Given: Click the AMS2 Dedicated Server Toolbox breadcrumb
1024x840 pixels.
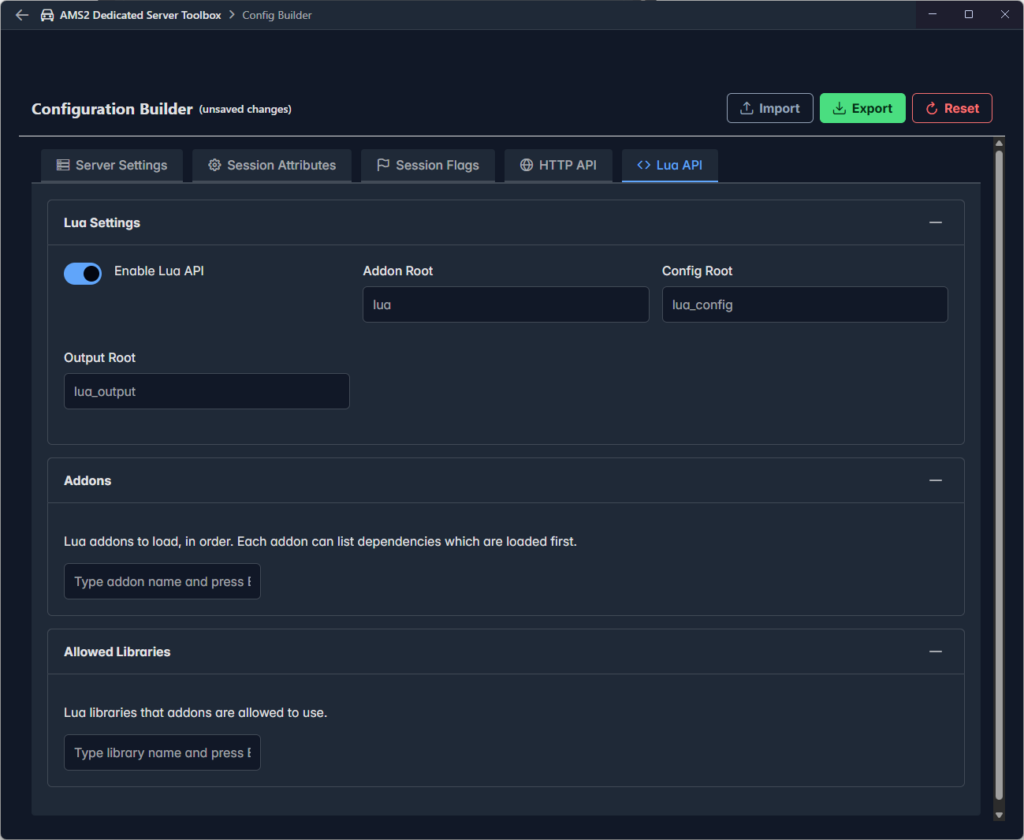Looking at the screenshot, I should click(x=140, y=15).
